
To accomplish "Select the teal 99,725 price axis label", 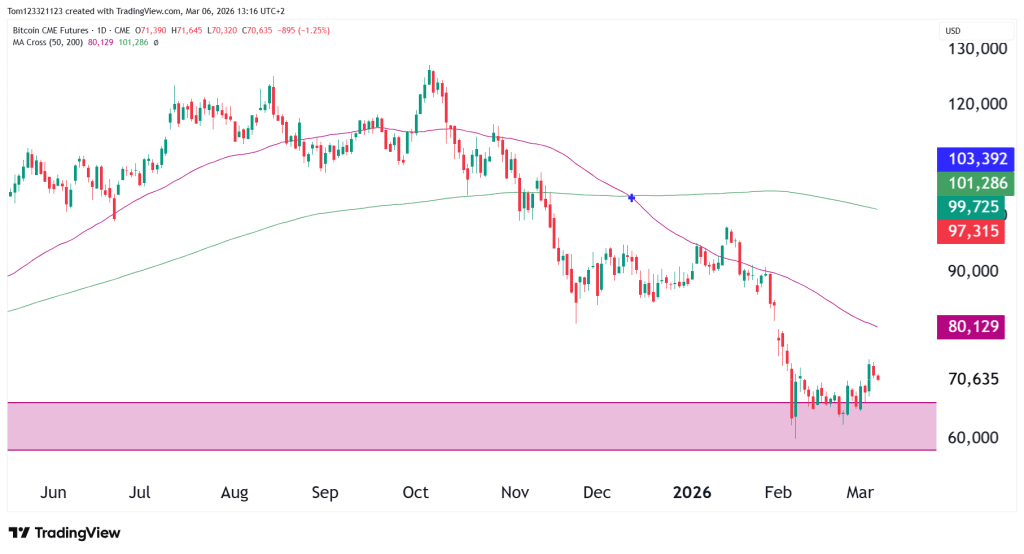I will pos(975,208).
